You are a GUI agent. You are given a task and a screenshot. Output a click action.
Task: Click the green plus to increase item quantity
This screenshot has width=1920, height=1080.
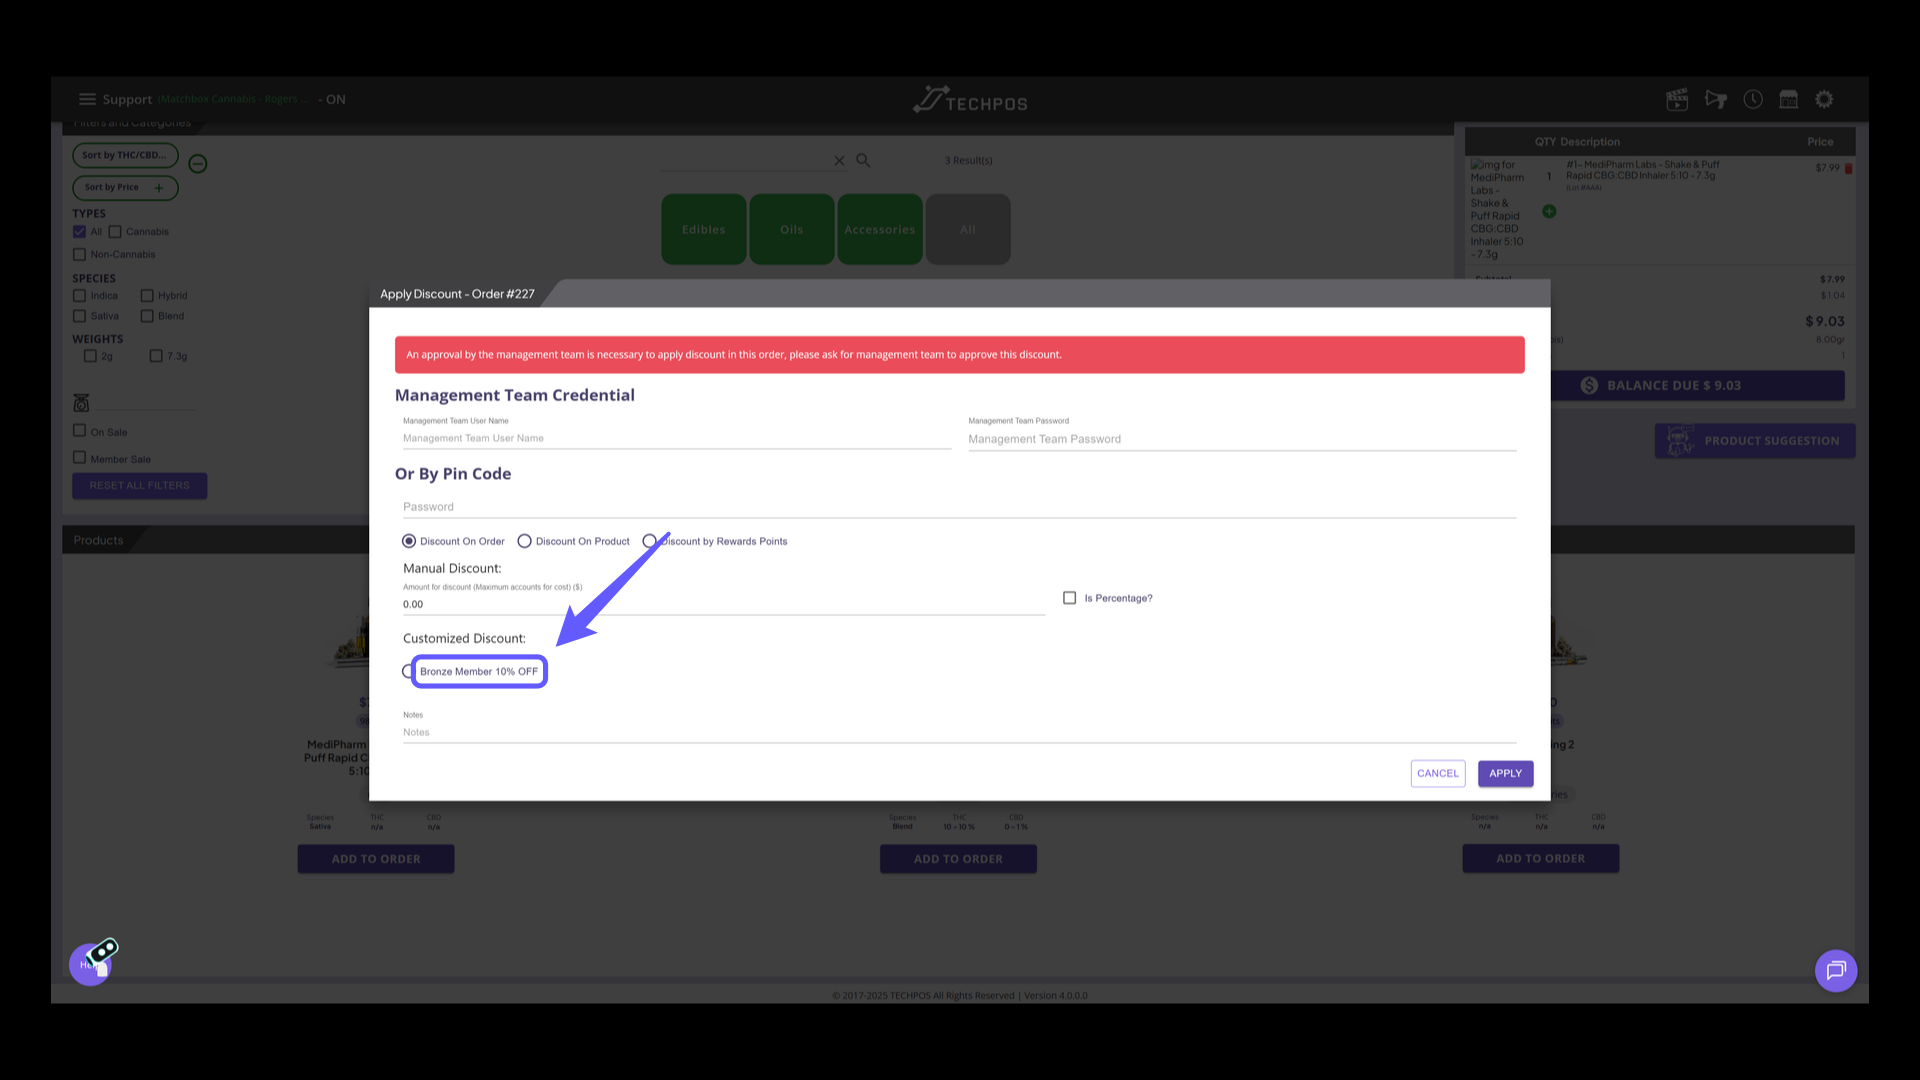tap(1549, 211)
